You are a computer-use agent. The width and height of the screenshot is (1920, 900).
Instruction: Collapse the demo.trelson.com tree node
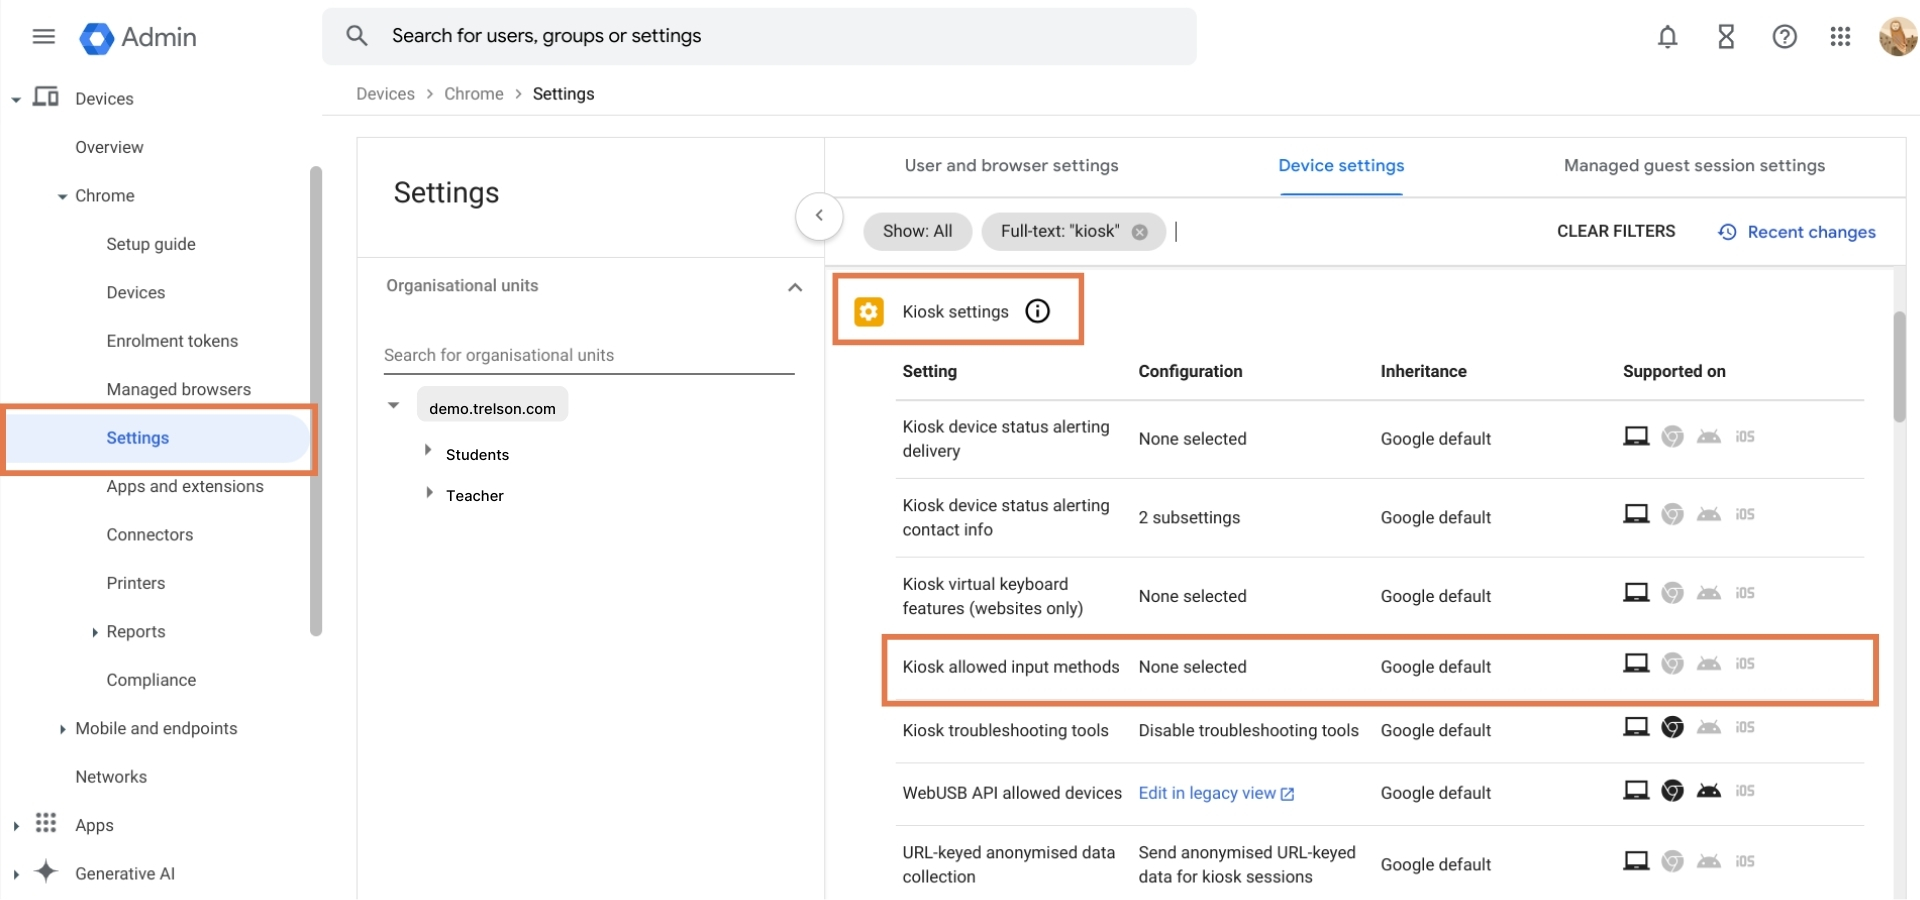[394, 405]
